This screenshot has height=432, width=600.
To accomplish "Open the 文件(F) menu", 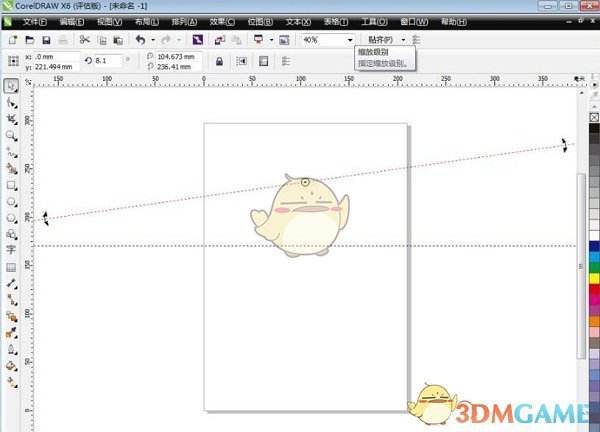I will click(x=34, y=22).
